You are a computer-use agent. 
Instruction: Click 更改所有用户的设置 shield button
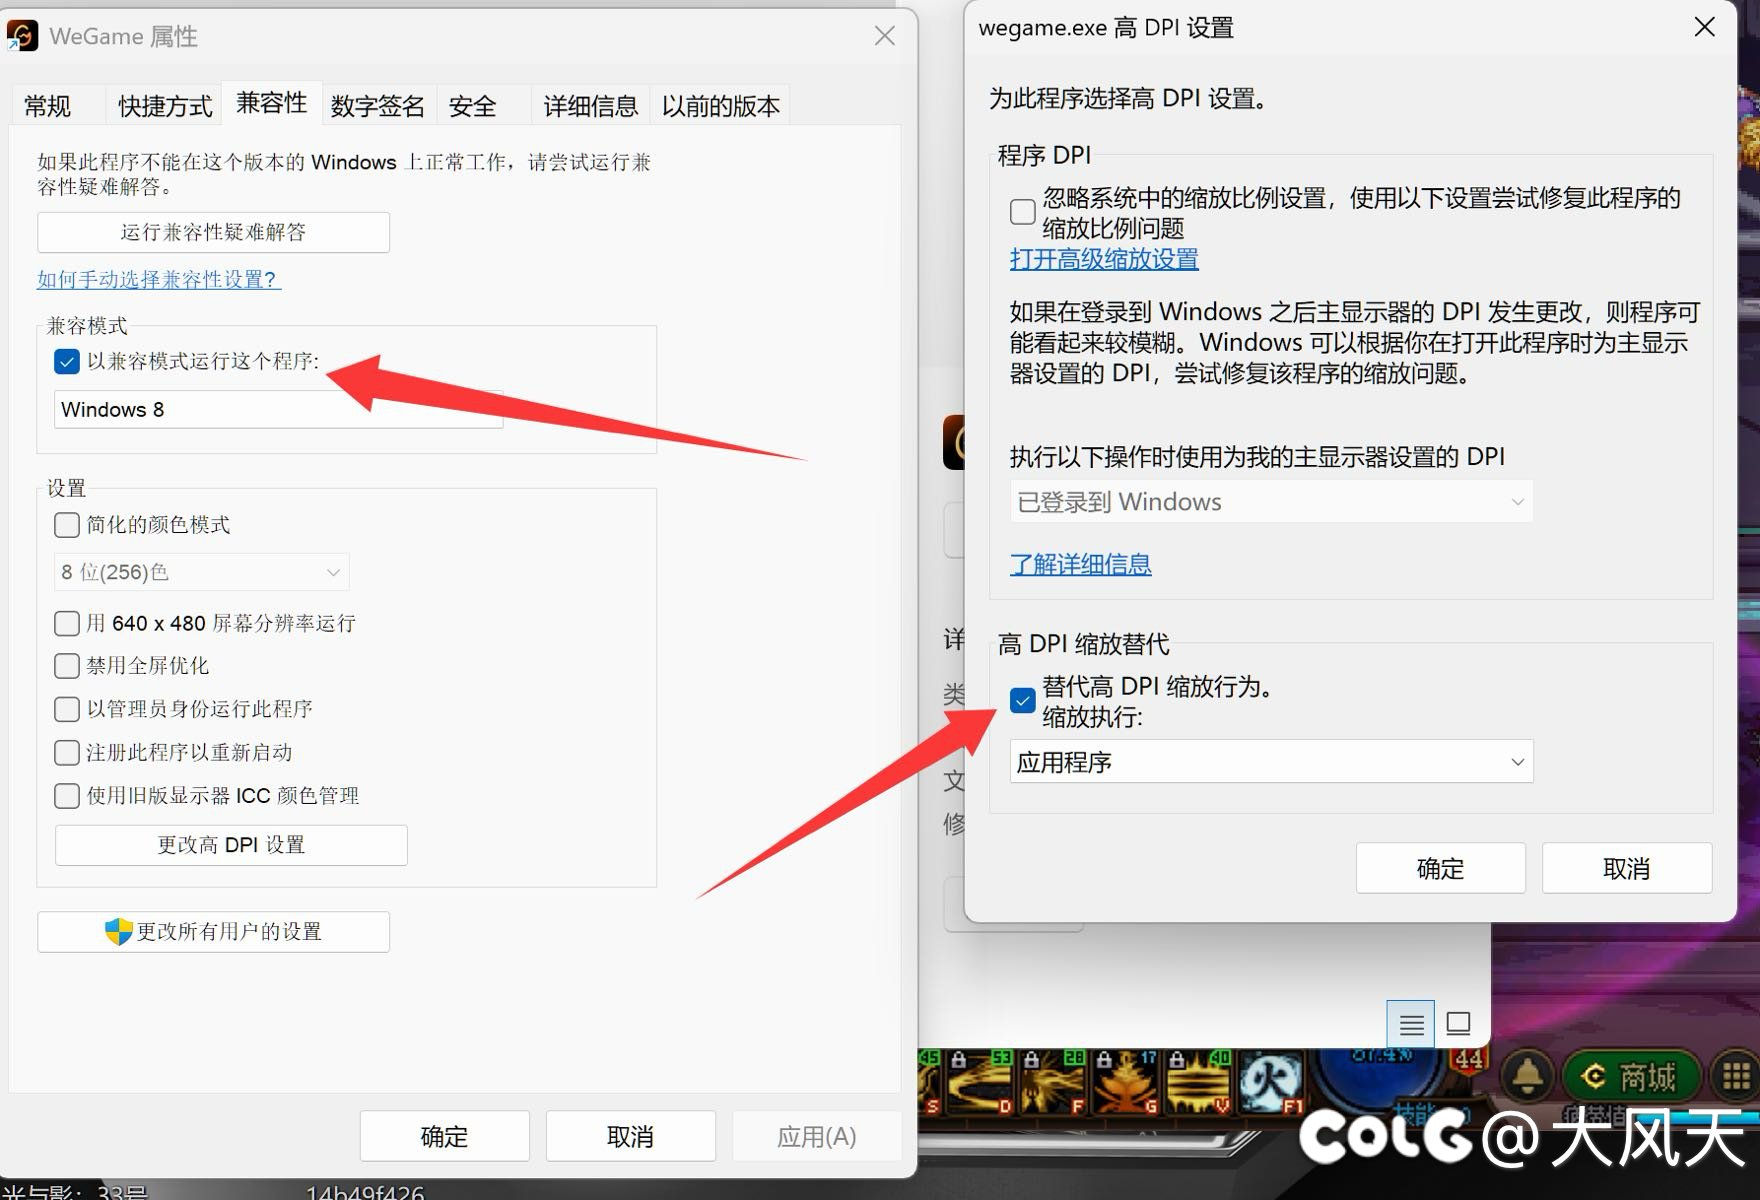(x=213, y=932)
